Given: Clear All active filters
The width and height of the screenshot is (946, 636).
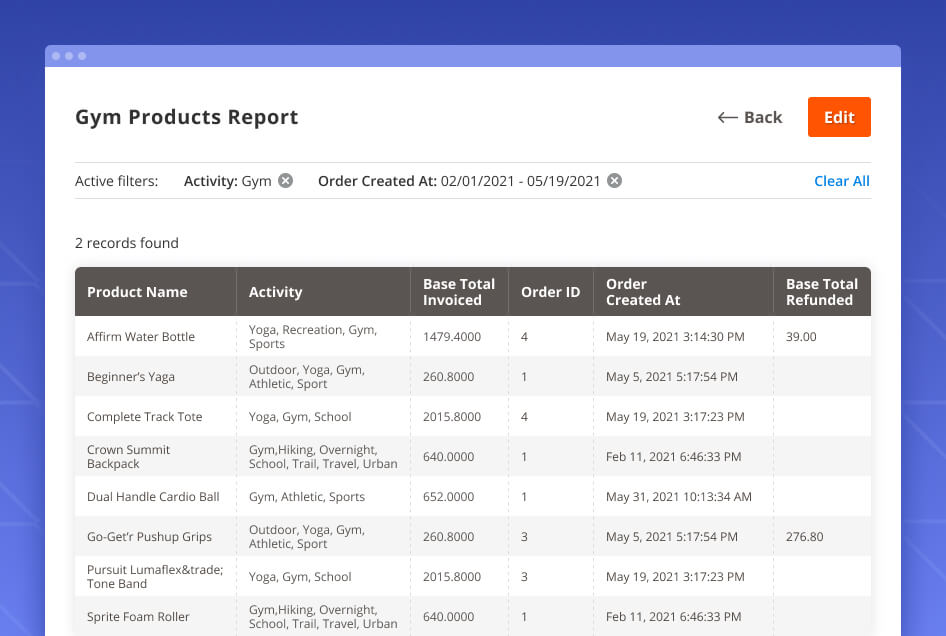Looking at the screenshot, I should (x=841, y=181).
